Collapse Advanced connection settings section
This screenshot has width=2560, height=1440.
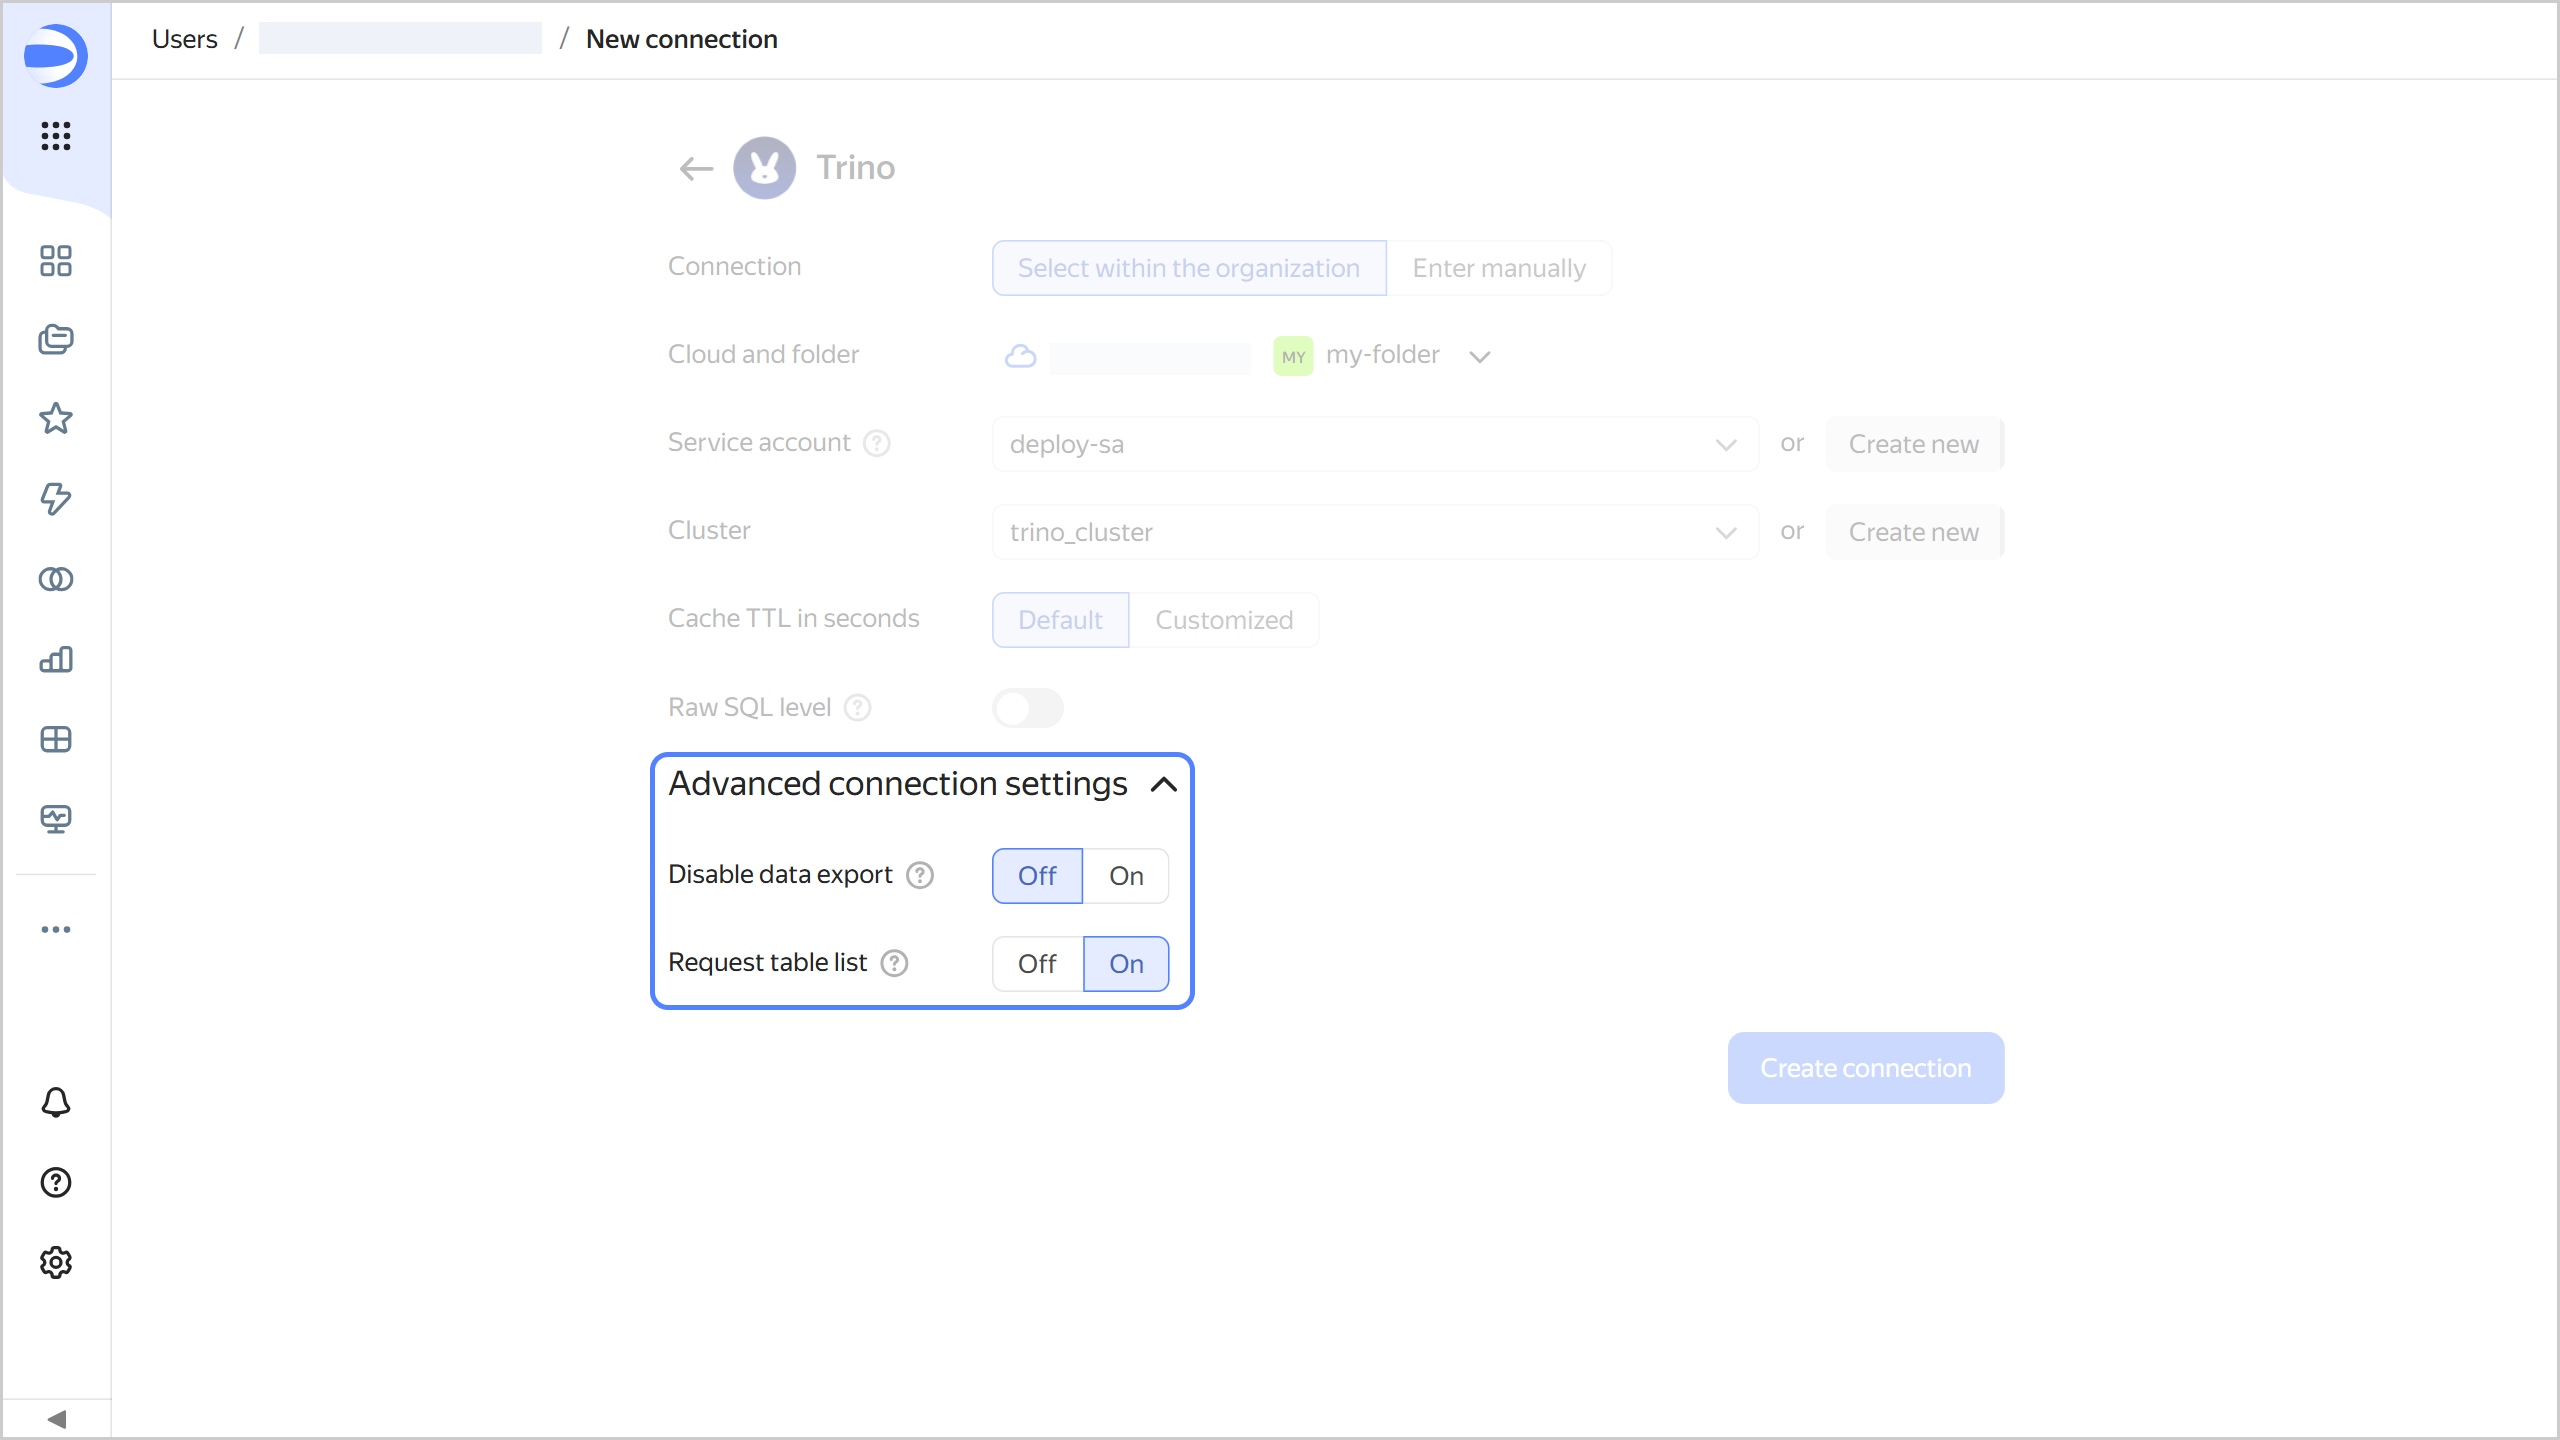1163,785
